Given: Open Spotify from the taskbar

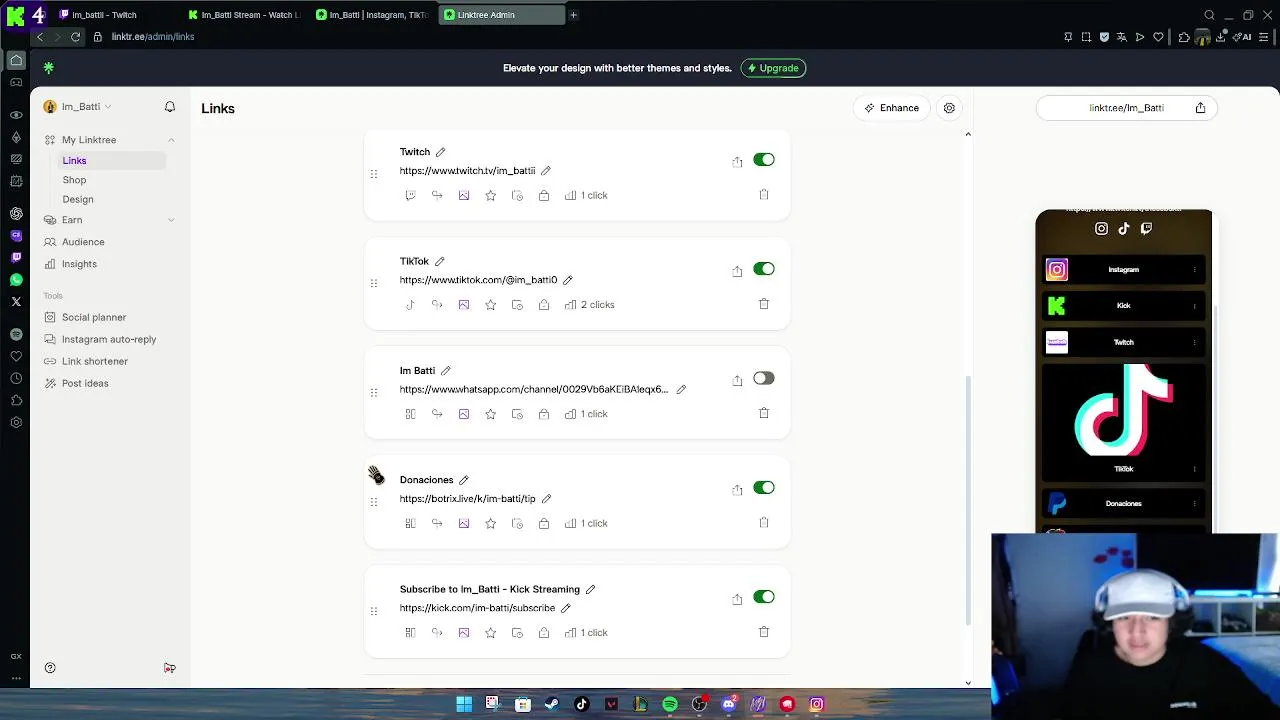Looking at the screenshot, I should (670, 704).
